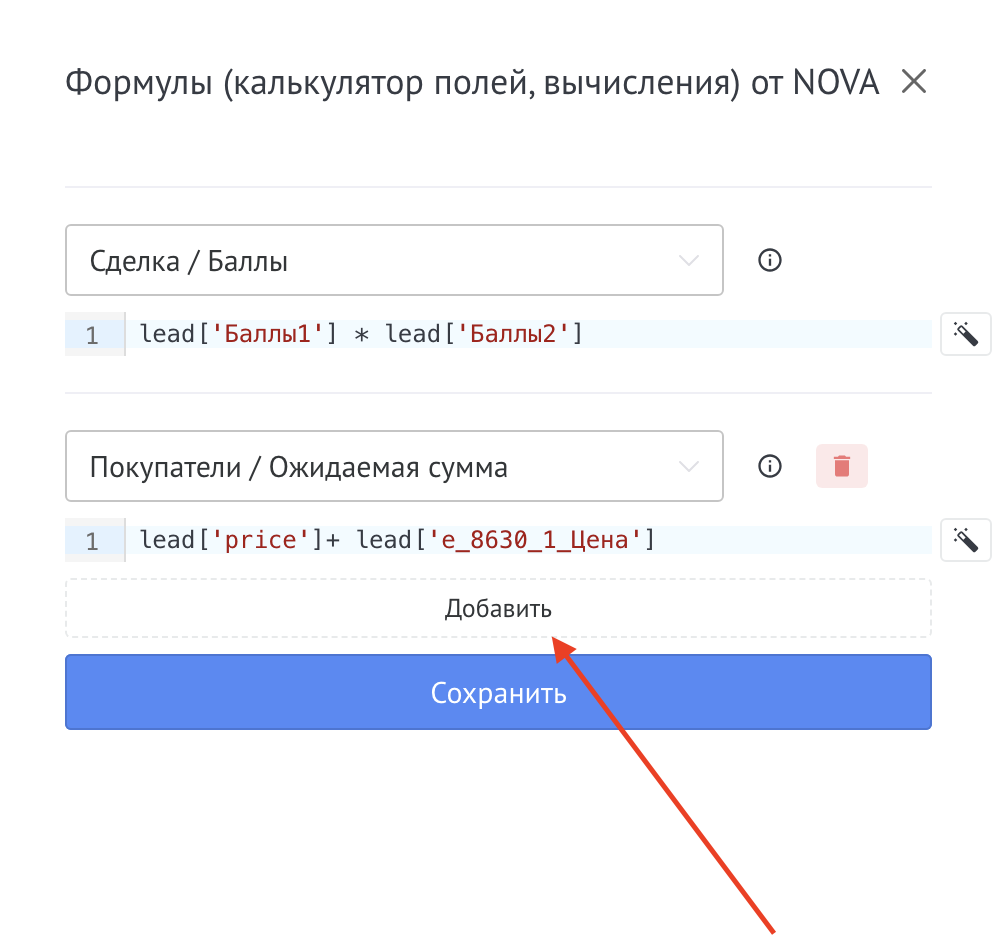Show info for the 'Ожидаемая сумма' formula

pos(769,467)
